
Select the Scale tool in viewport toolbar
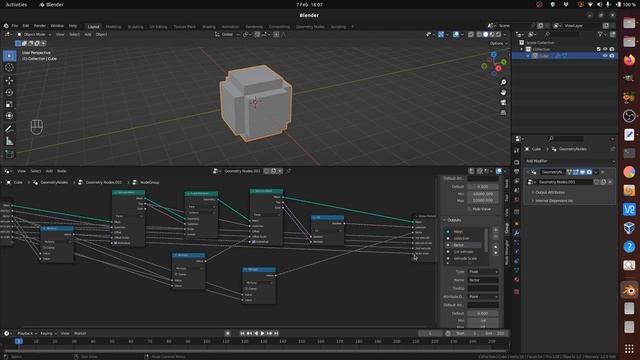[9, 104]
